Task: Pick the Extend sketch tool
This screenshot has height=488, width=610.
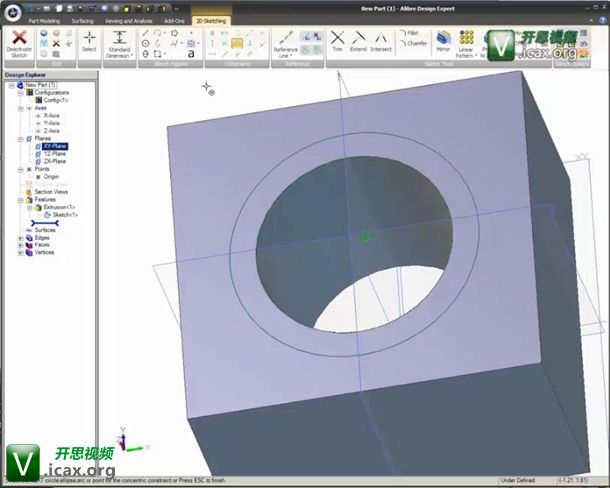Action: pyautogui.click(x=358, y=40)
